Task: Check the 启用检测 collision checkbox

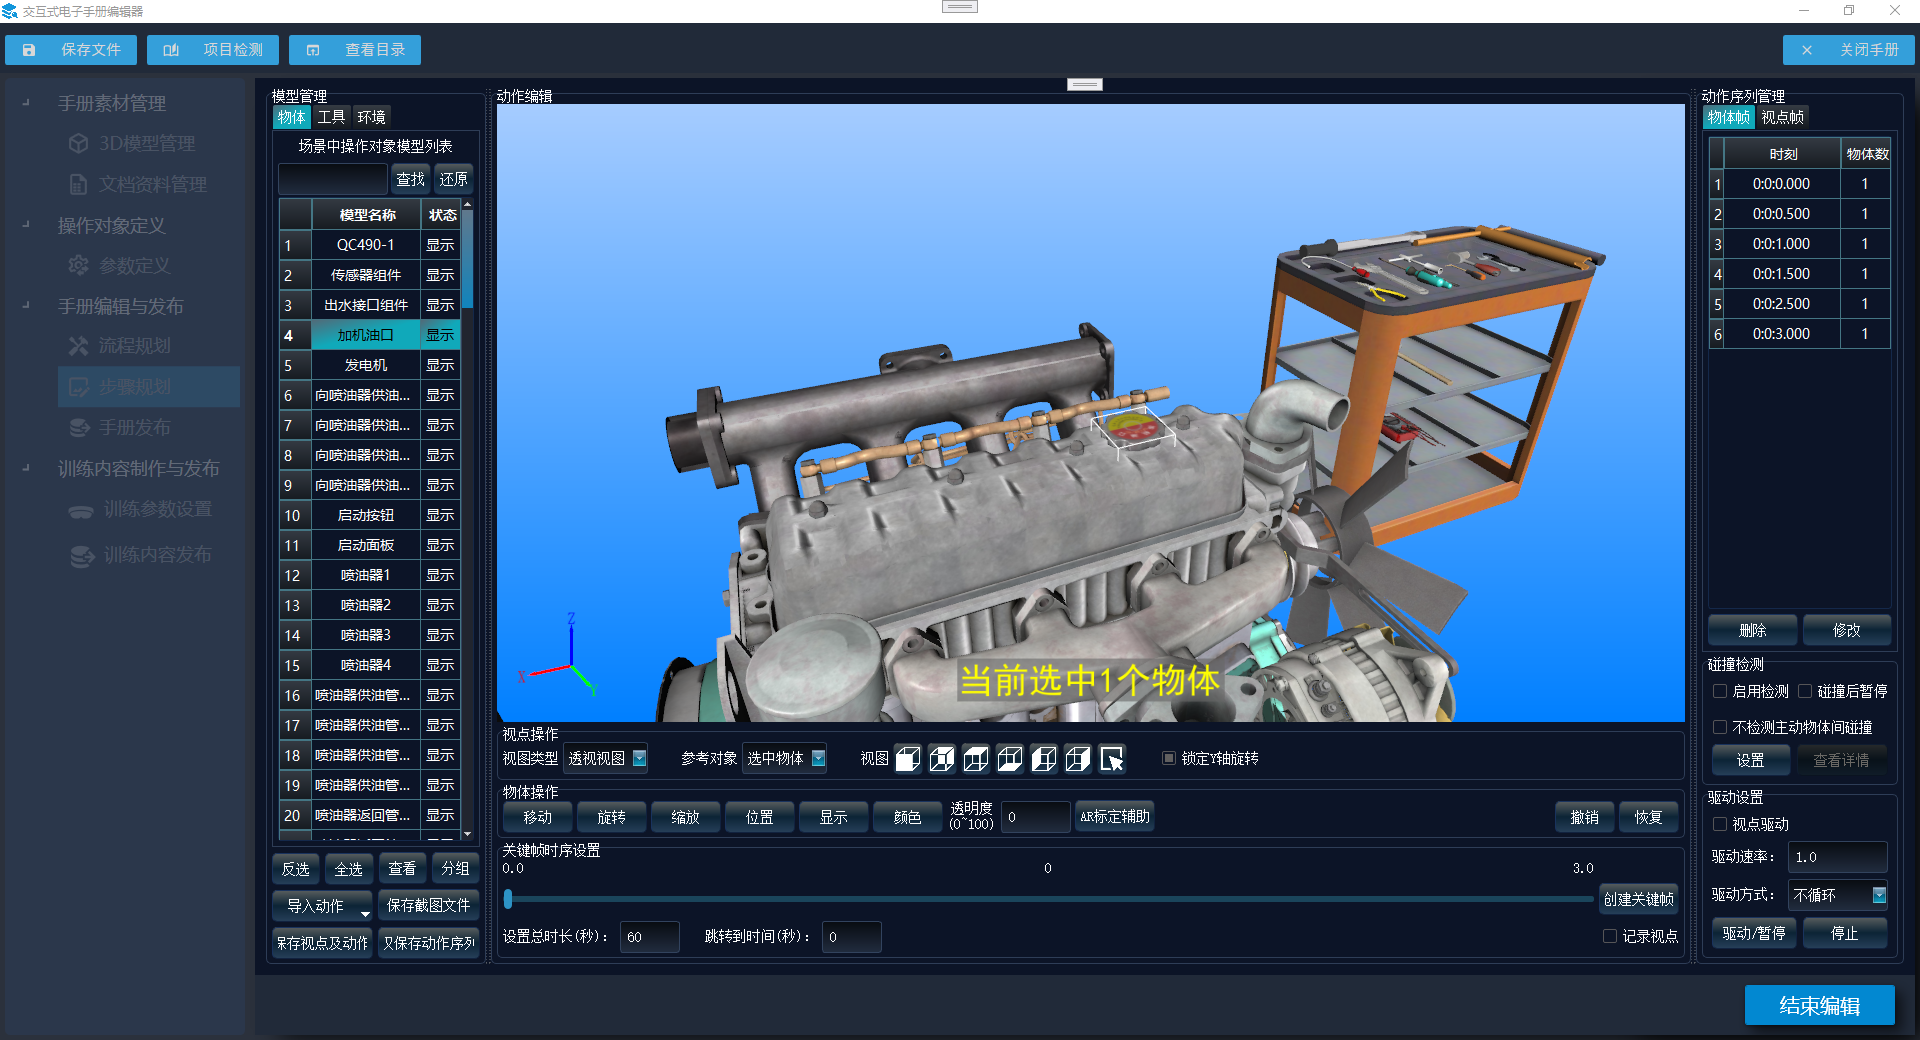Action: coord(1720,691)
